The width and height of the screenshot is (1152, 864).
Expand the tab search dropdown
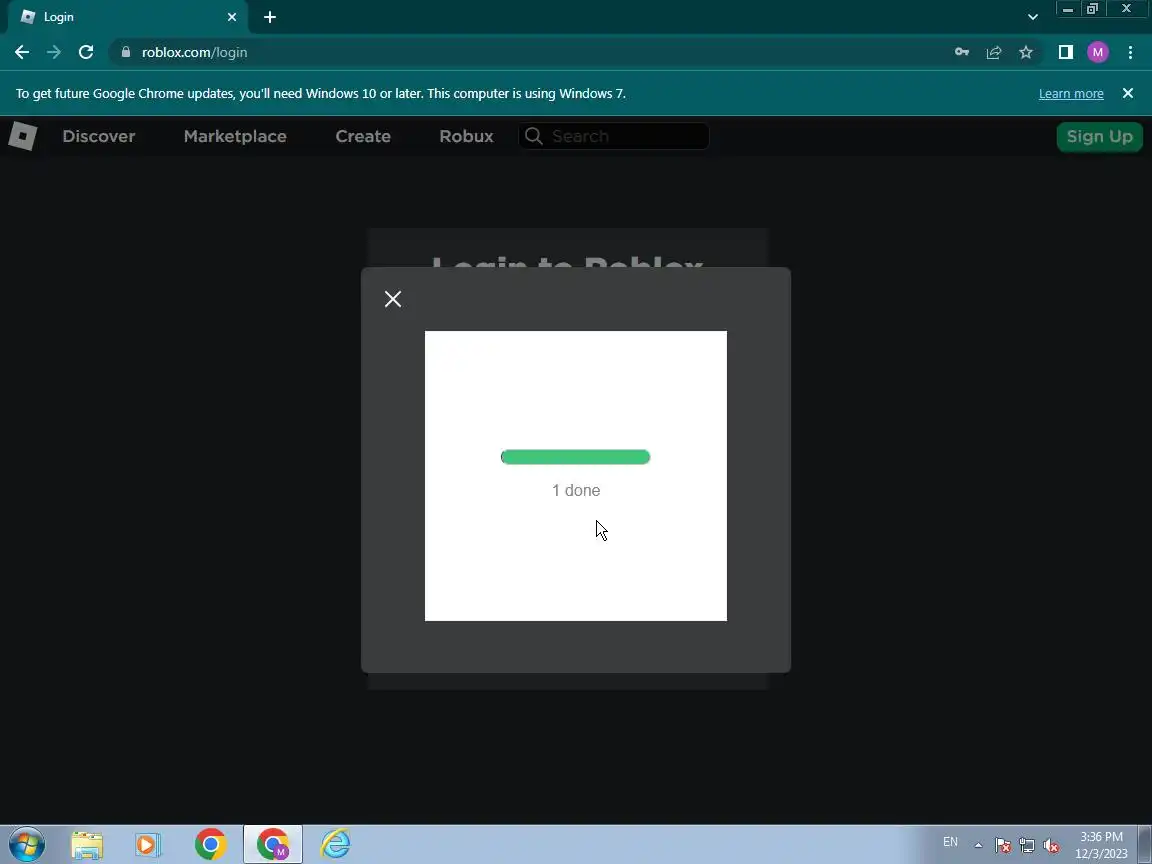click(1032, 17)
